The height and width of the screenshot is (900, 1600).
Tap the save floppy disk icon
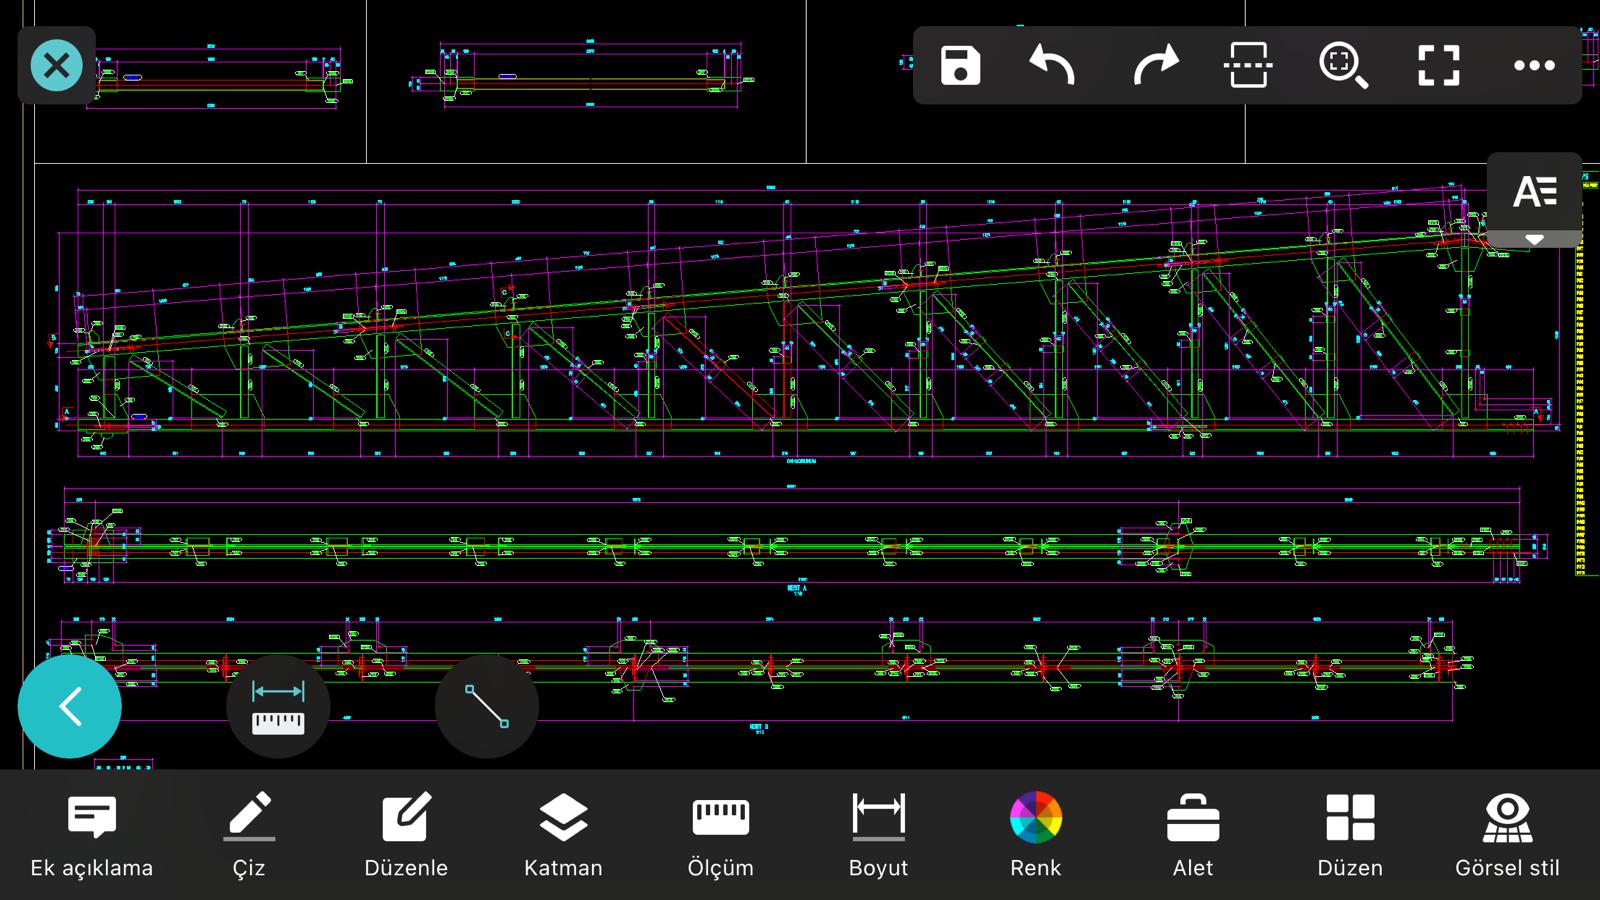coord(960,66)
